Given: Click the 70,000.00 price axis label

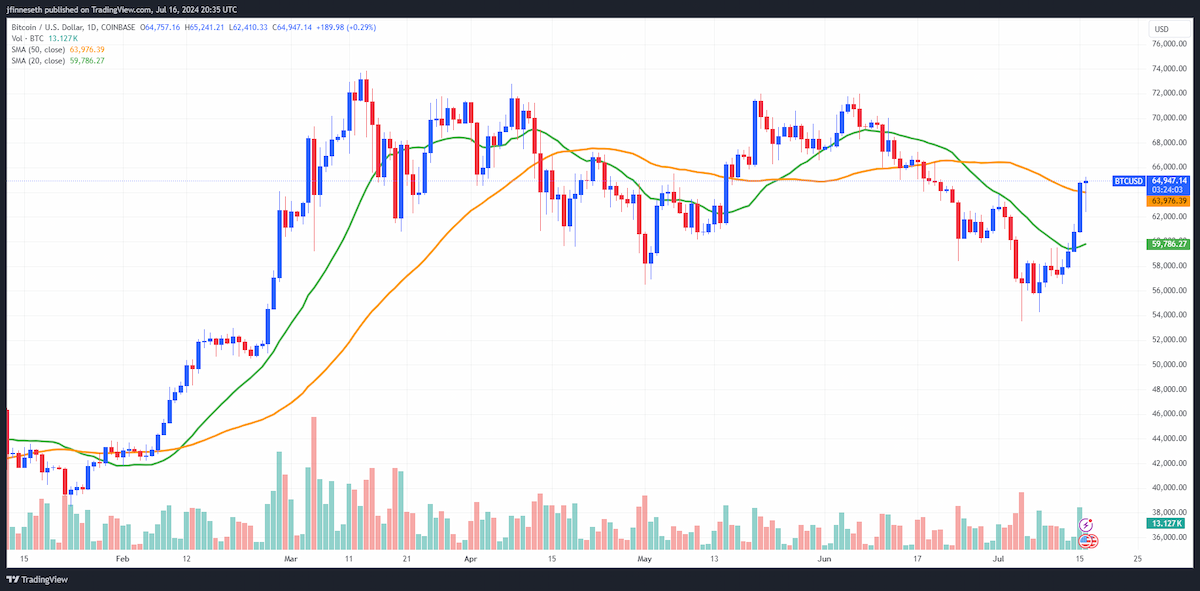Looking at the screenshot, I should (1168, 118).
